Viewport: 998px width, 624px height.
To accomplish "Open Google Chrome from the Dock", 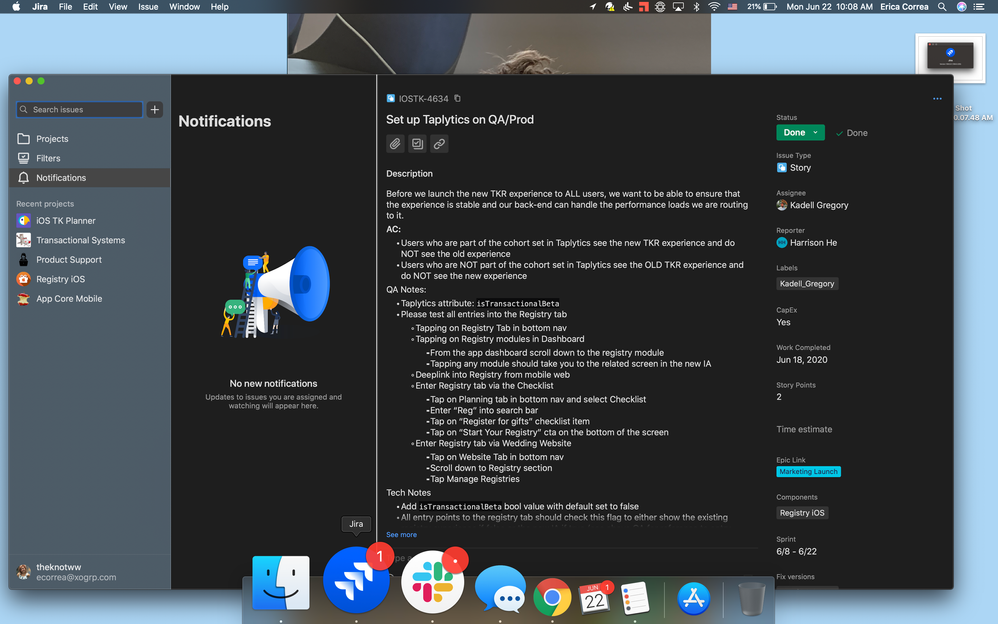I will click(x=552, y=597).
